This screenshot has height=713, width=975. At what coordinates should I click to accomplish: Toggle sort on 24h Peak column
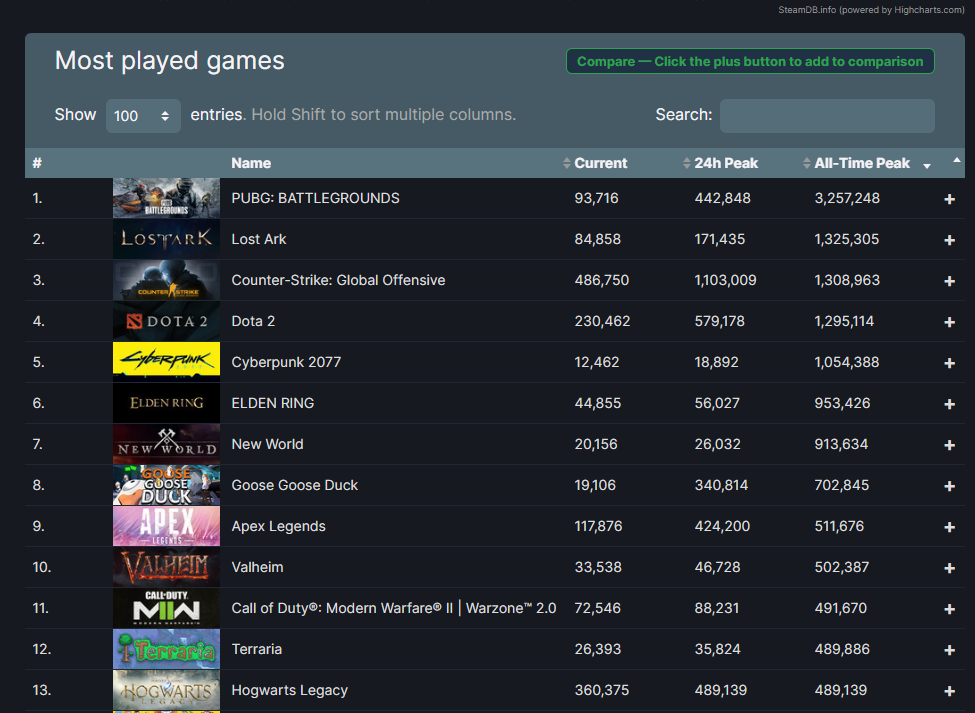click(x=687, y=163)
